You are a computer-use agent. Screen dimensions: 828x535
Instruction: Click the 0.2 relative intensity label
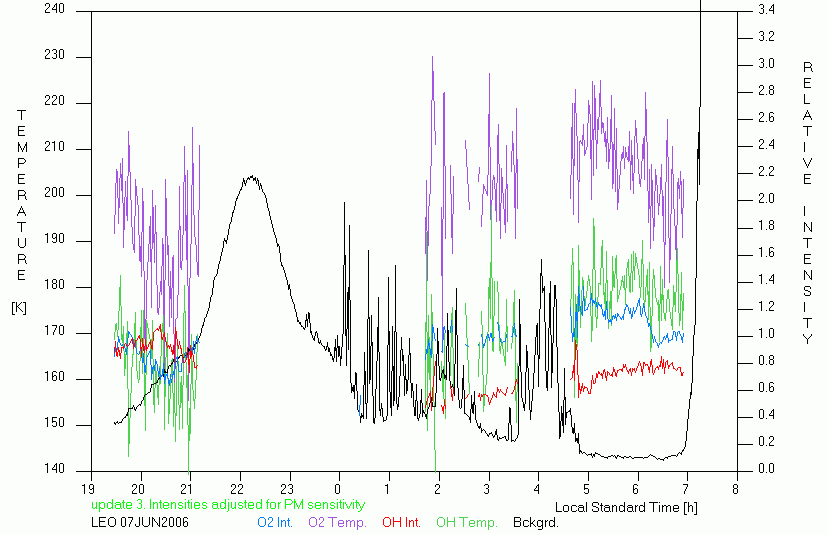click(766, 442)
